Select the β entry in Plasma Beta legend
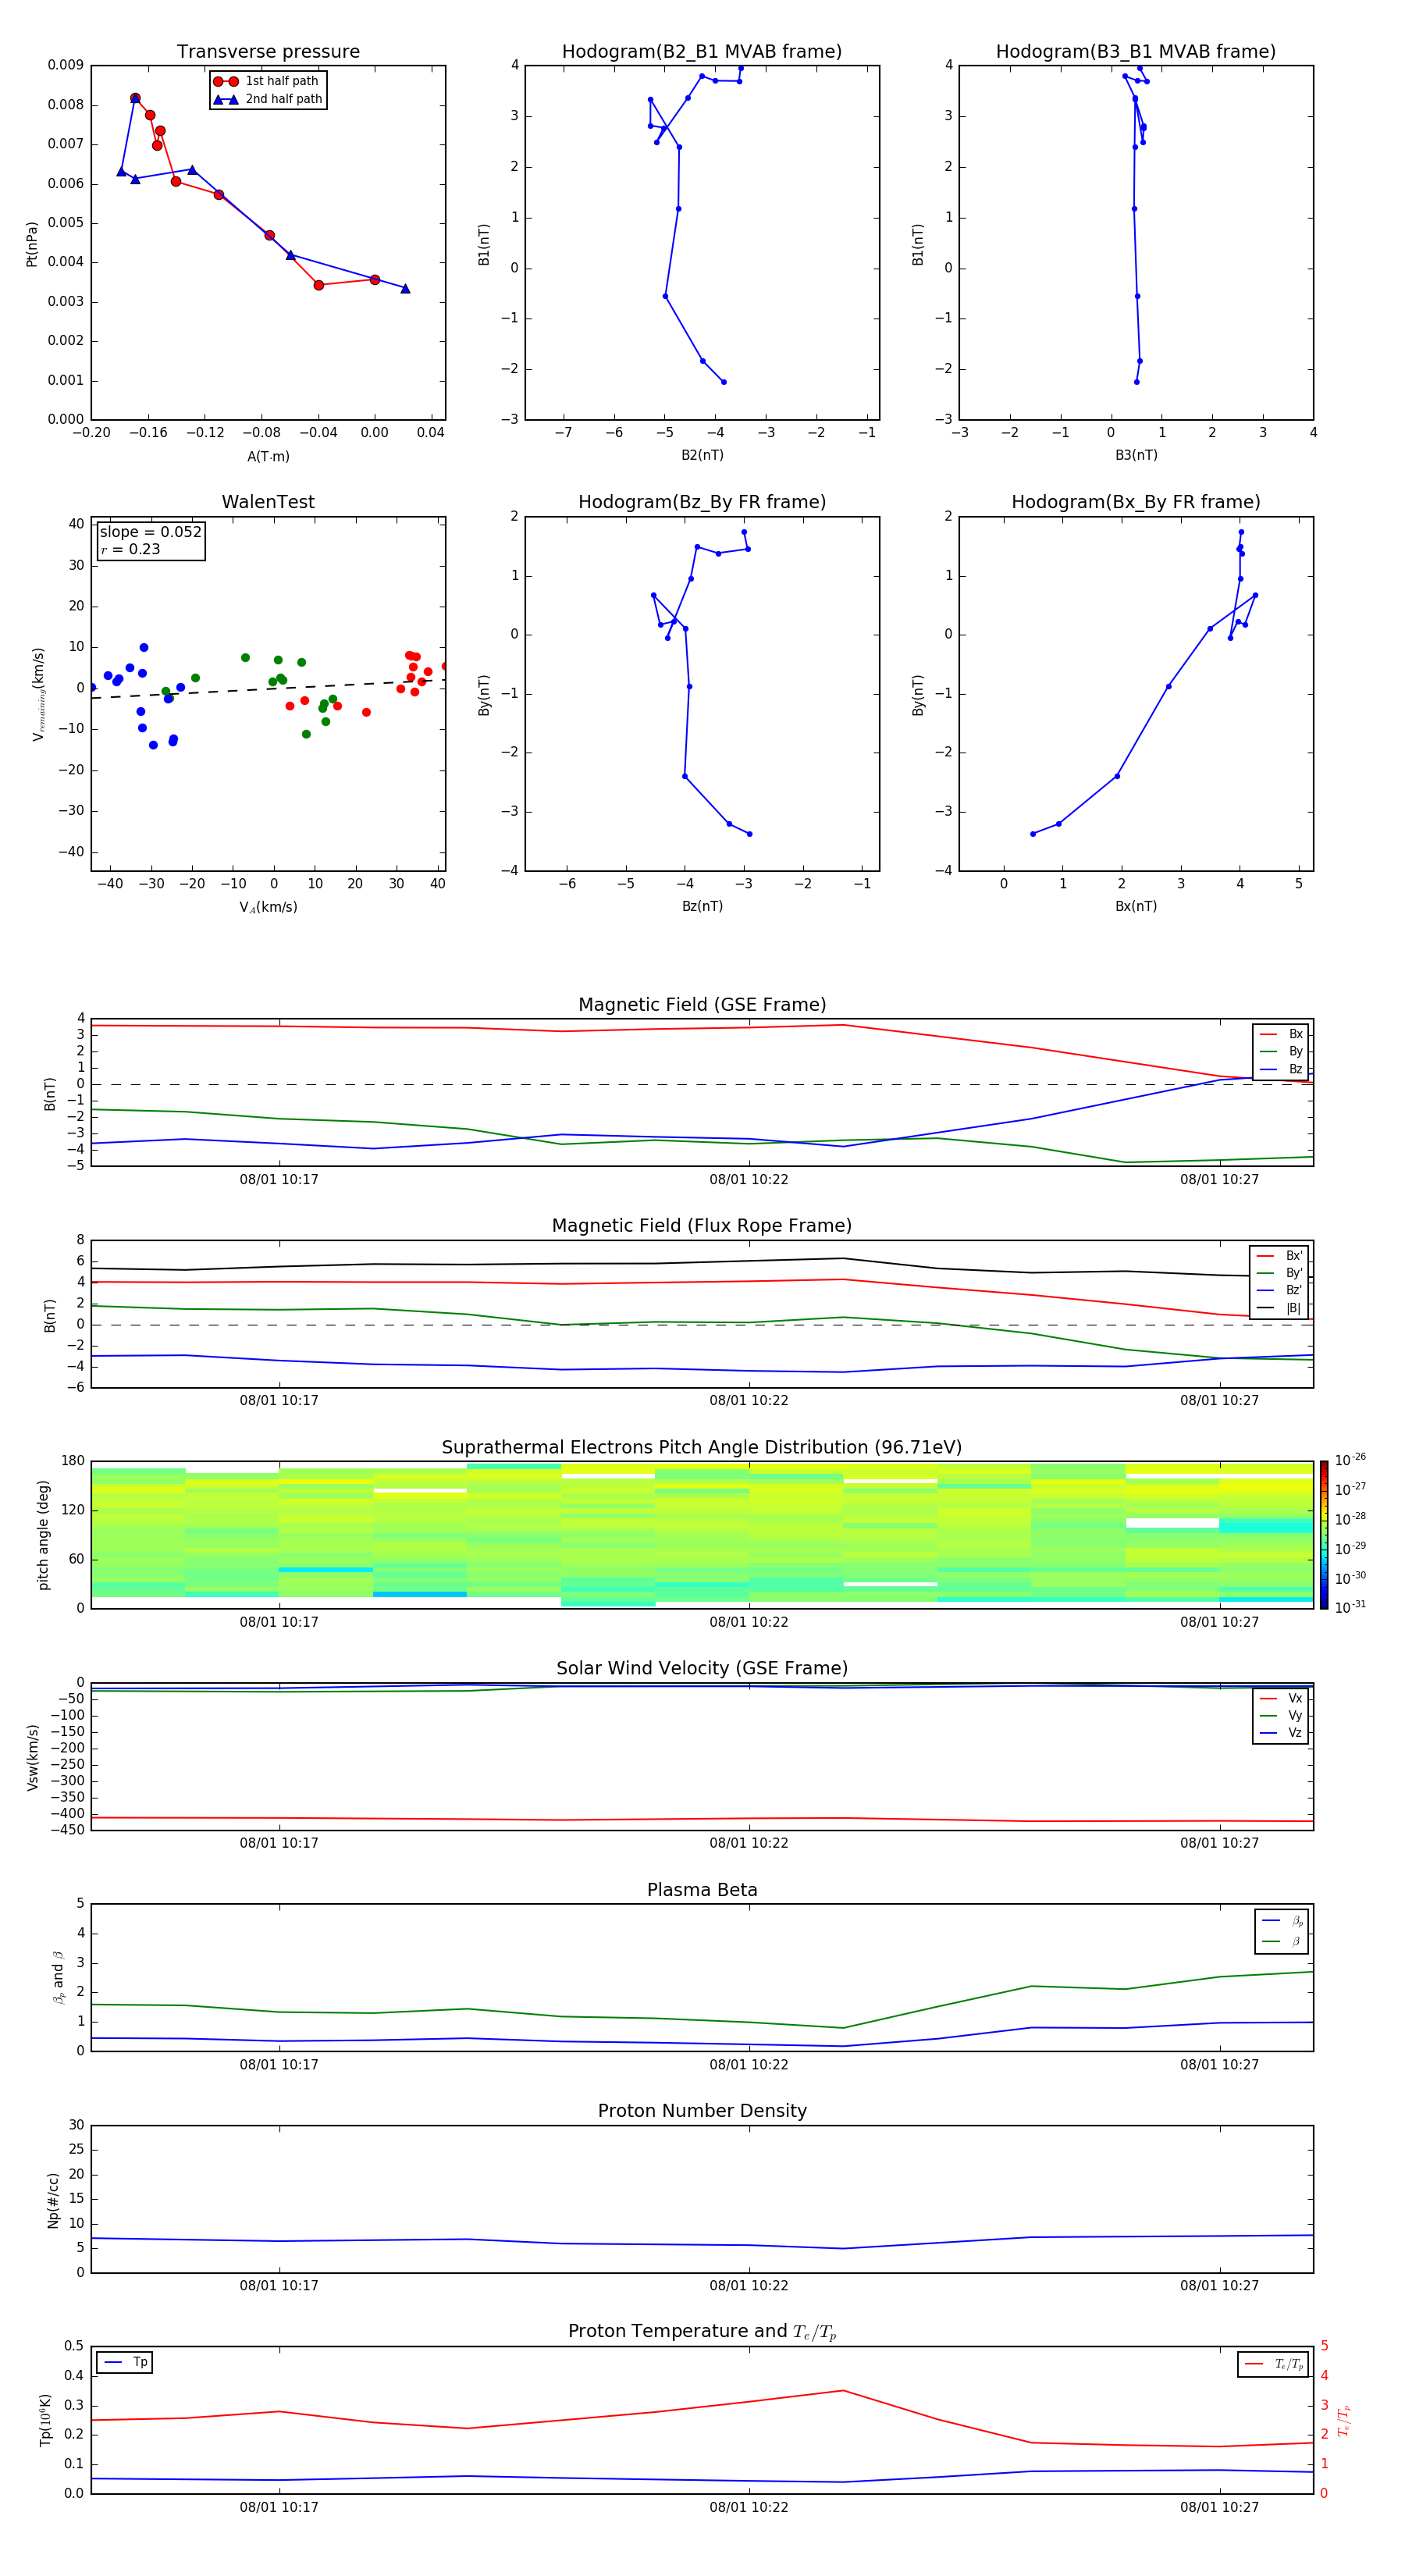The height and width of the screenshot is (2576, 1405). pyautogui.click(x=1282, y=1942)
